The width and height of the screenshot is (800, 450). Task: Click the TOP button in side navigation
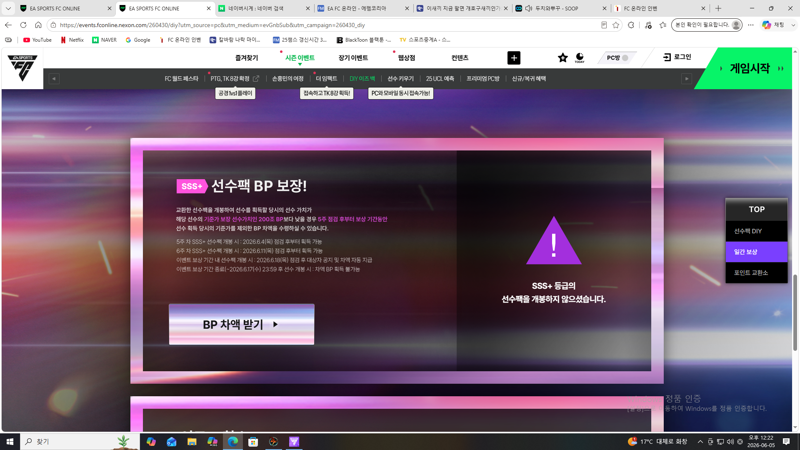pos(757,209)
